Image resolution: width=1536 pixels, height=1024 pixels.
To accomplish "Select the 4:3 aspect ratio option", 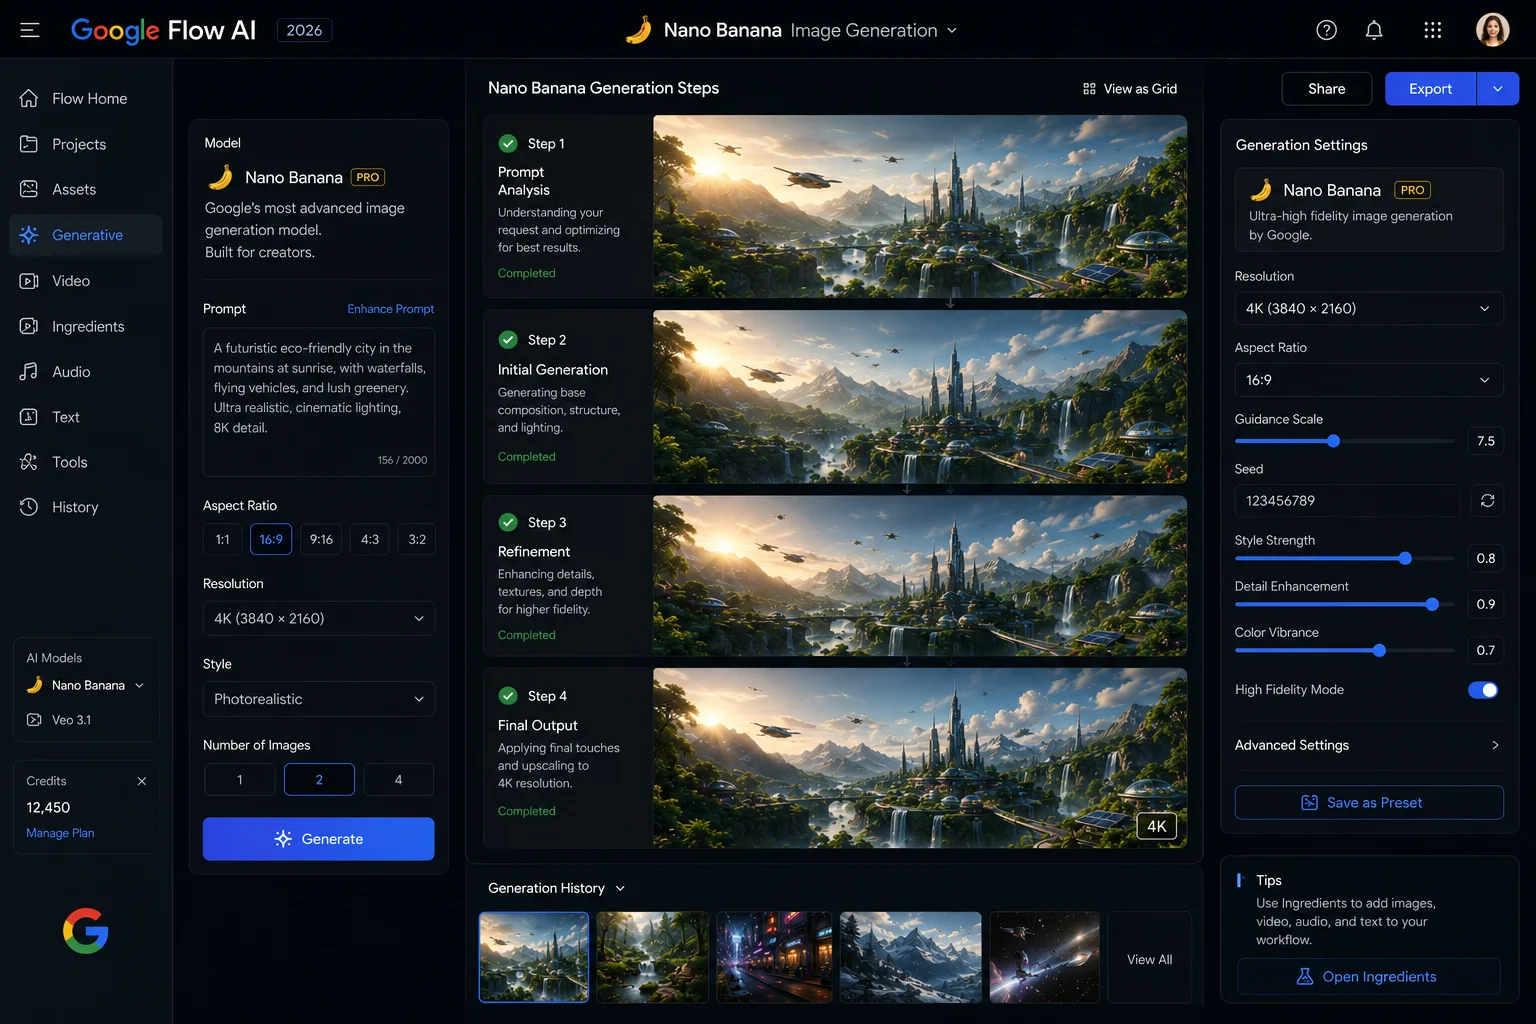I will 370,539.
